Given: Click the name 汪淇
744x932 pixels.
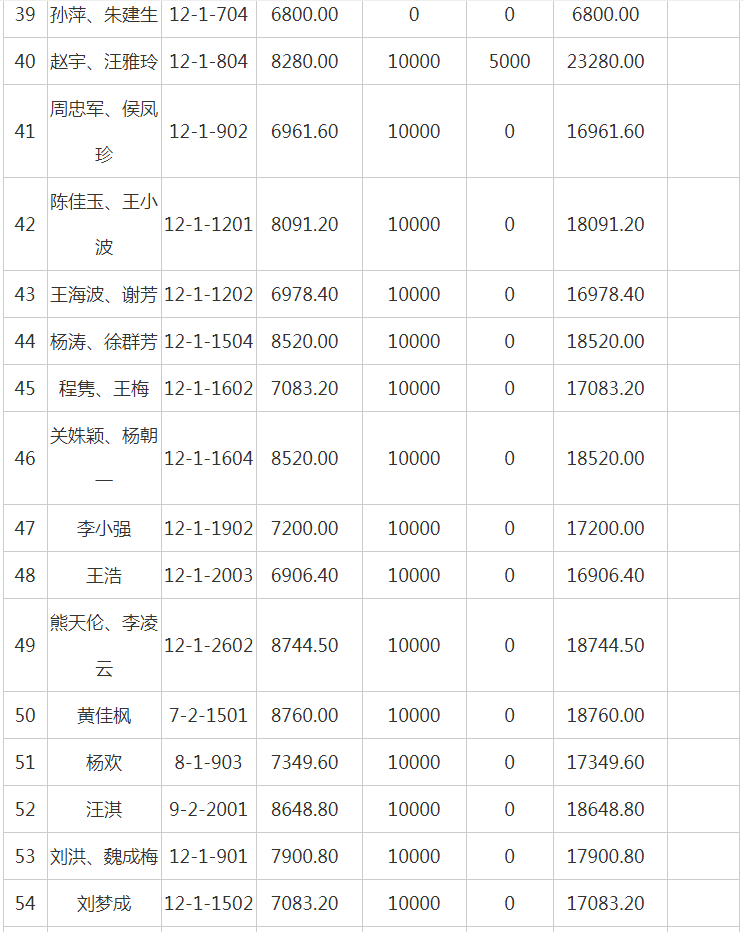Looking at the screenshot, I should click(x=104, y=809).
